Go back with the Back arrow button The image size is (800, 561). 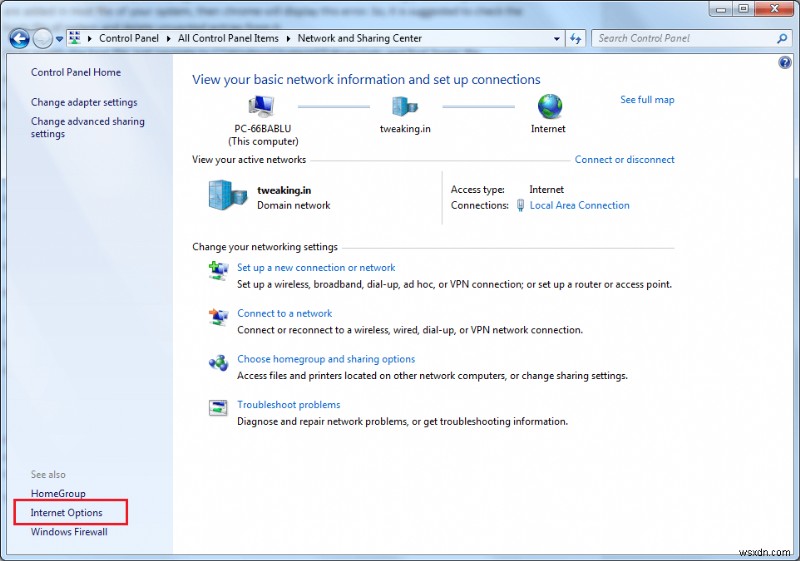(19, 38)
